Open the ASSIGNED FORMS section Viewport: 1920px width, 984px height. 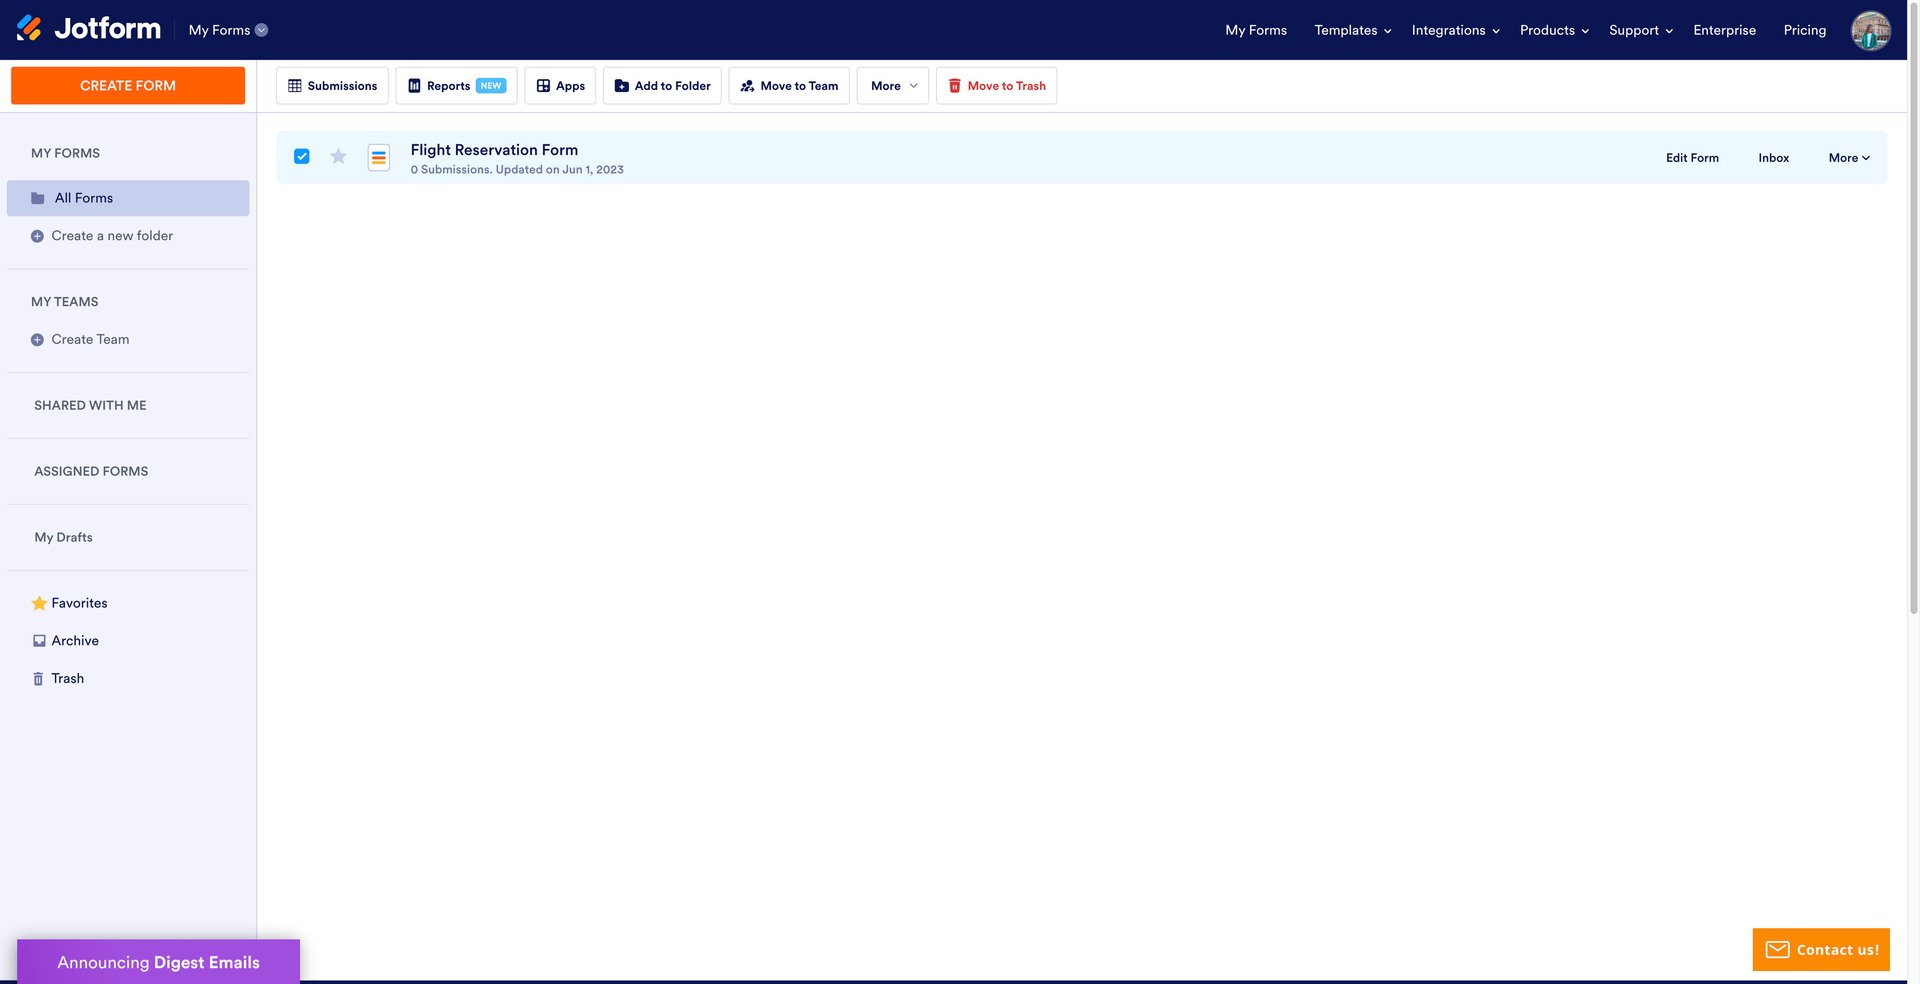91,471
